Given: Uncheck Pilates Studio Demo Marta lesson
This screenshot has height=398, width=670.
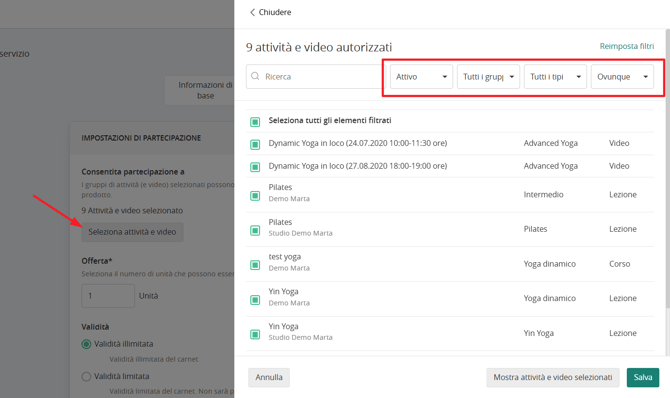Looking at the screenshot, I should pyautogui.click(x=255, y=230).
